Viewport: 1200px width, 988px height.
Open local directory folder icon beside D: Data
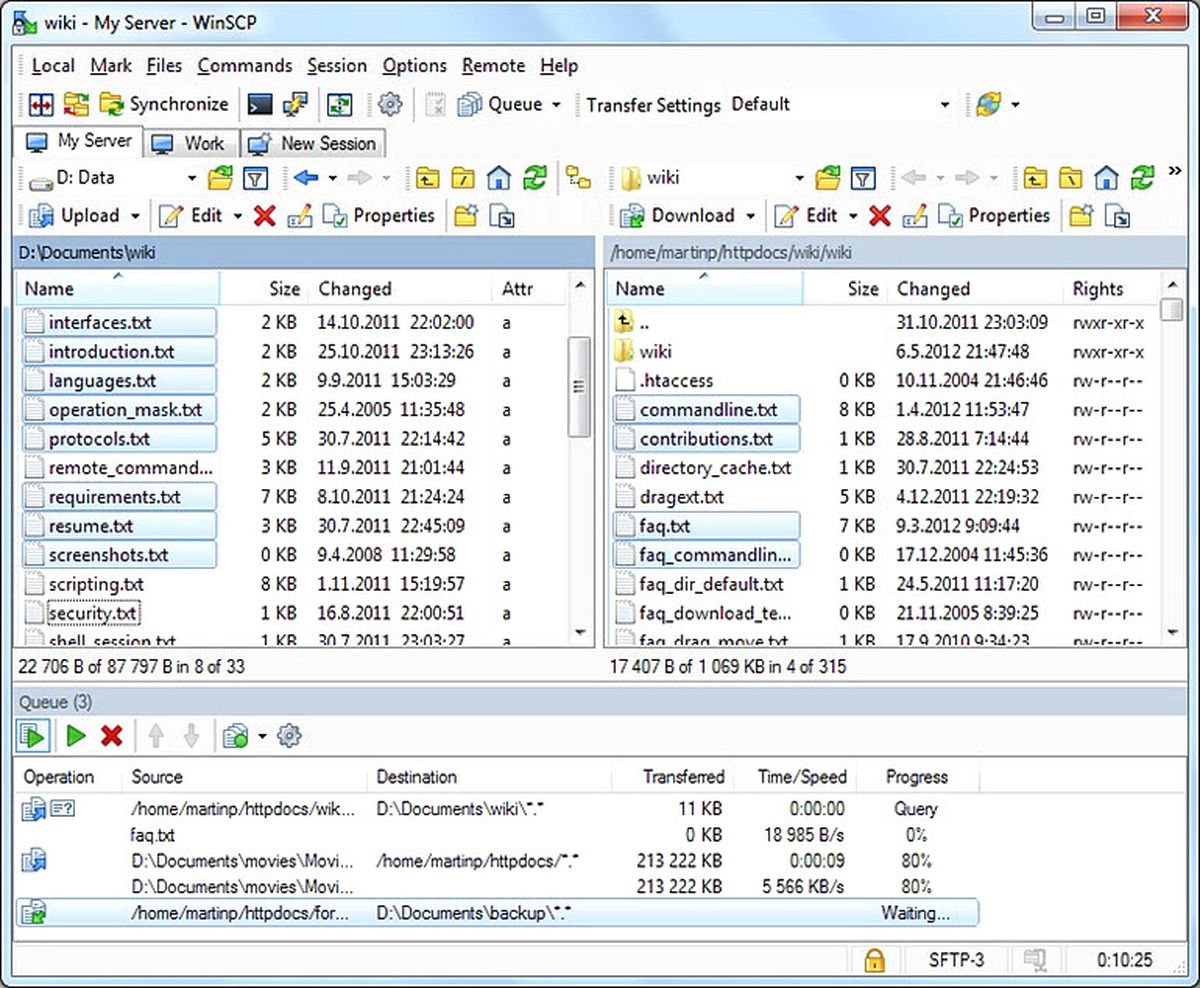(x=220, y=178)
